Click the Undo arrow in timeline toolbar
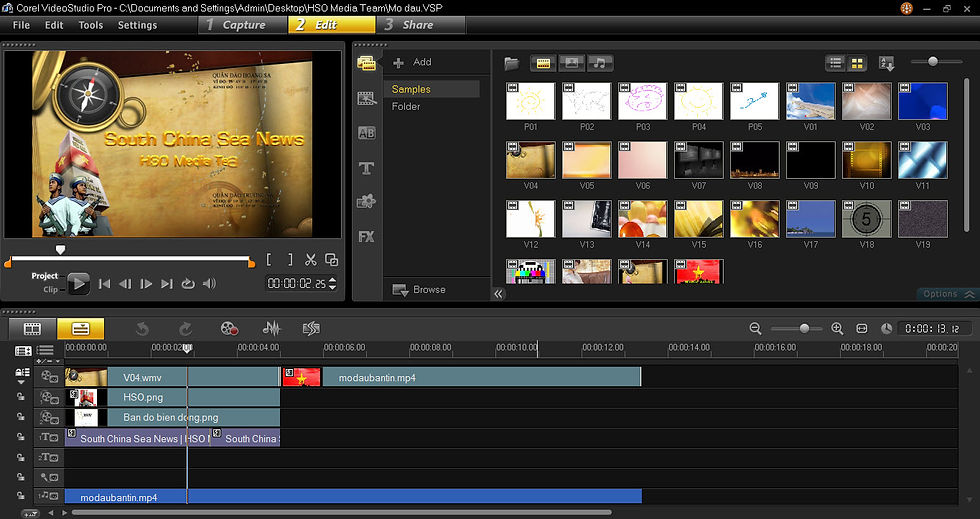This screenshot has width=980, height=519. click(142, 329)
